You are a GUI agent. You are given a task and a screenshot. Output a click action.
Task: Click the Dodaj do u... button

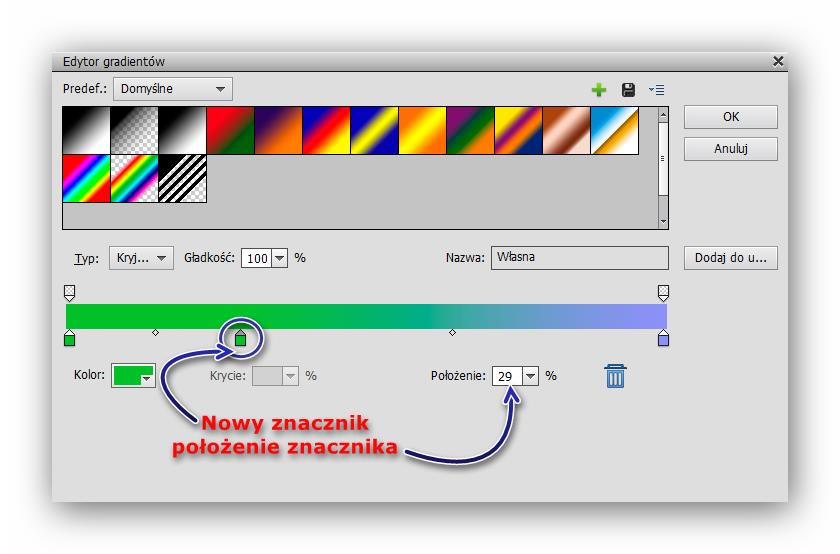[731, 258]
